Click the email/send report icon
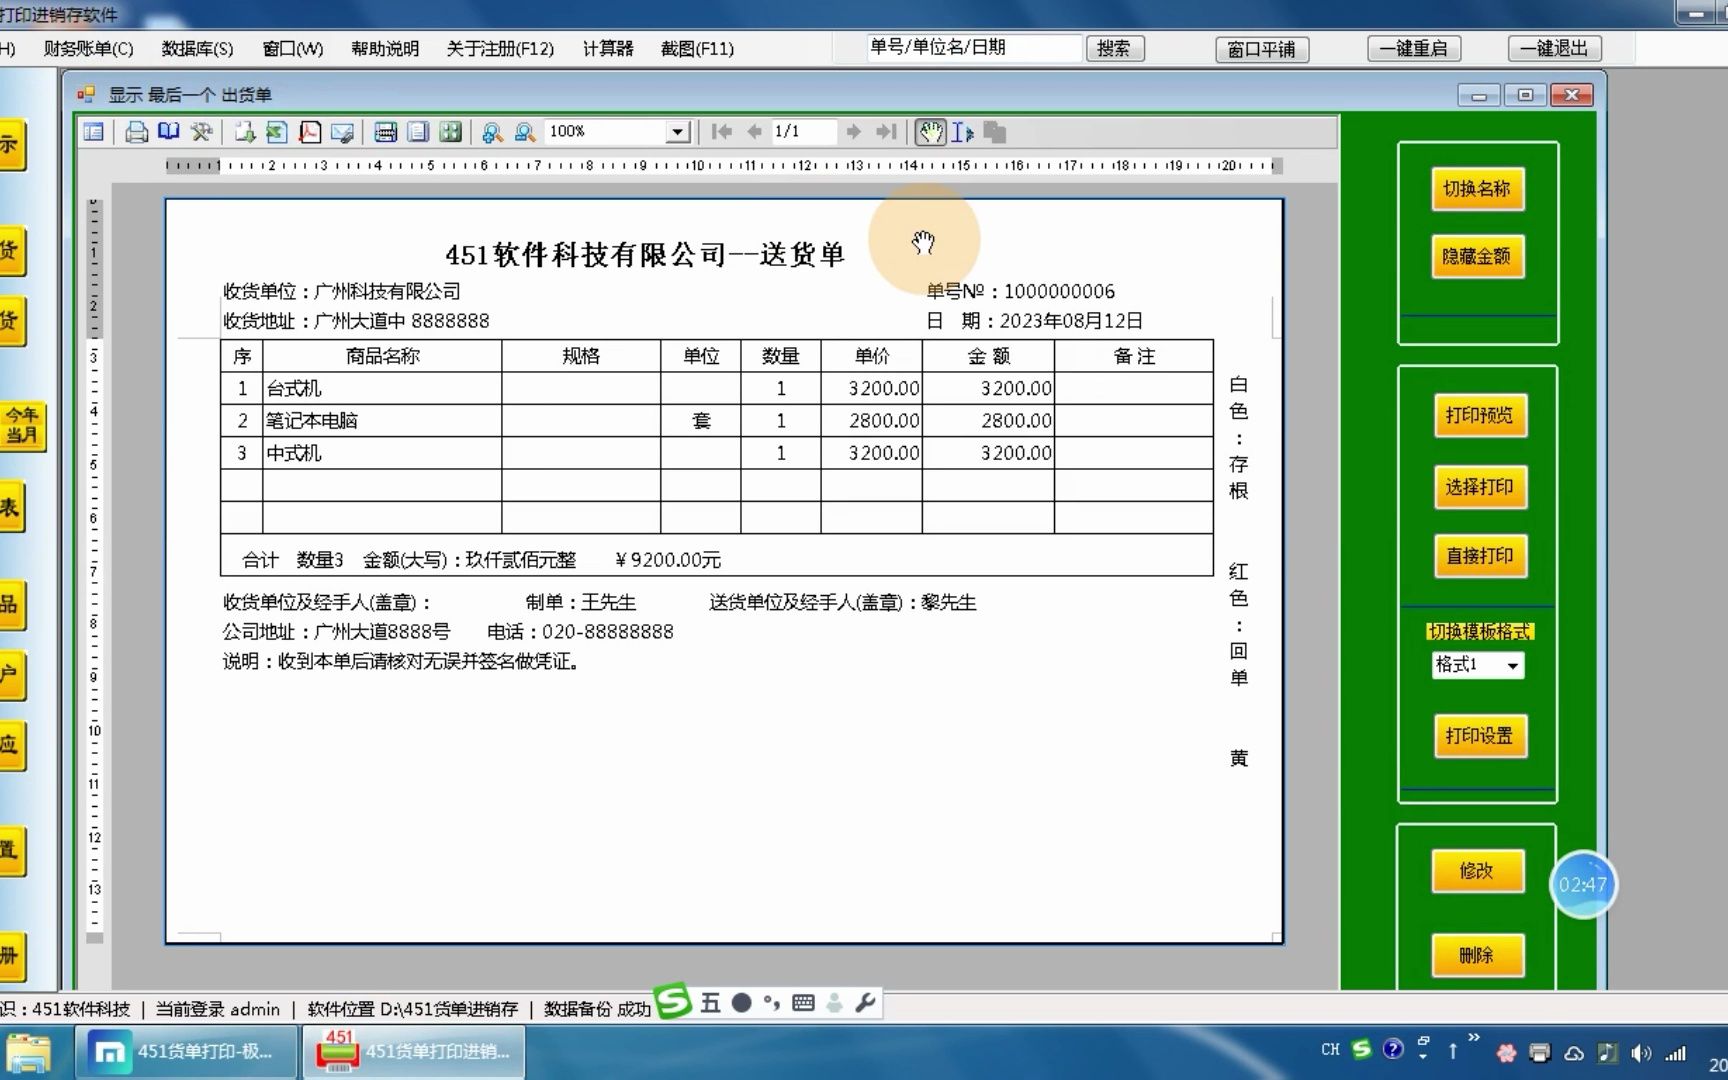Screen dimensions: 1728x1080 point(342,131)
